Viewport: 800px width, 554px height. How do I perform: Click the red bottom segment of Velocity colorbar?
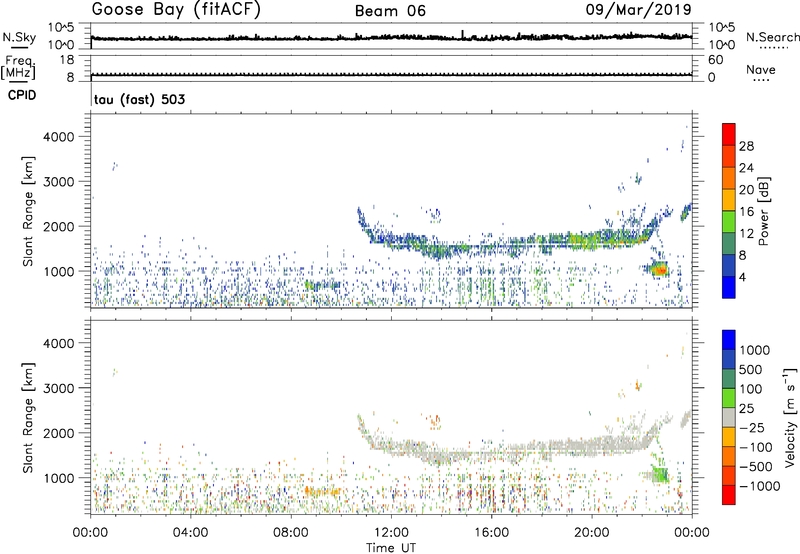pos(729,495)
